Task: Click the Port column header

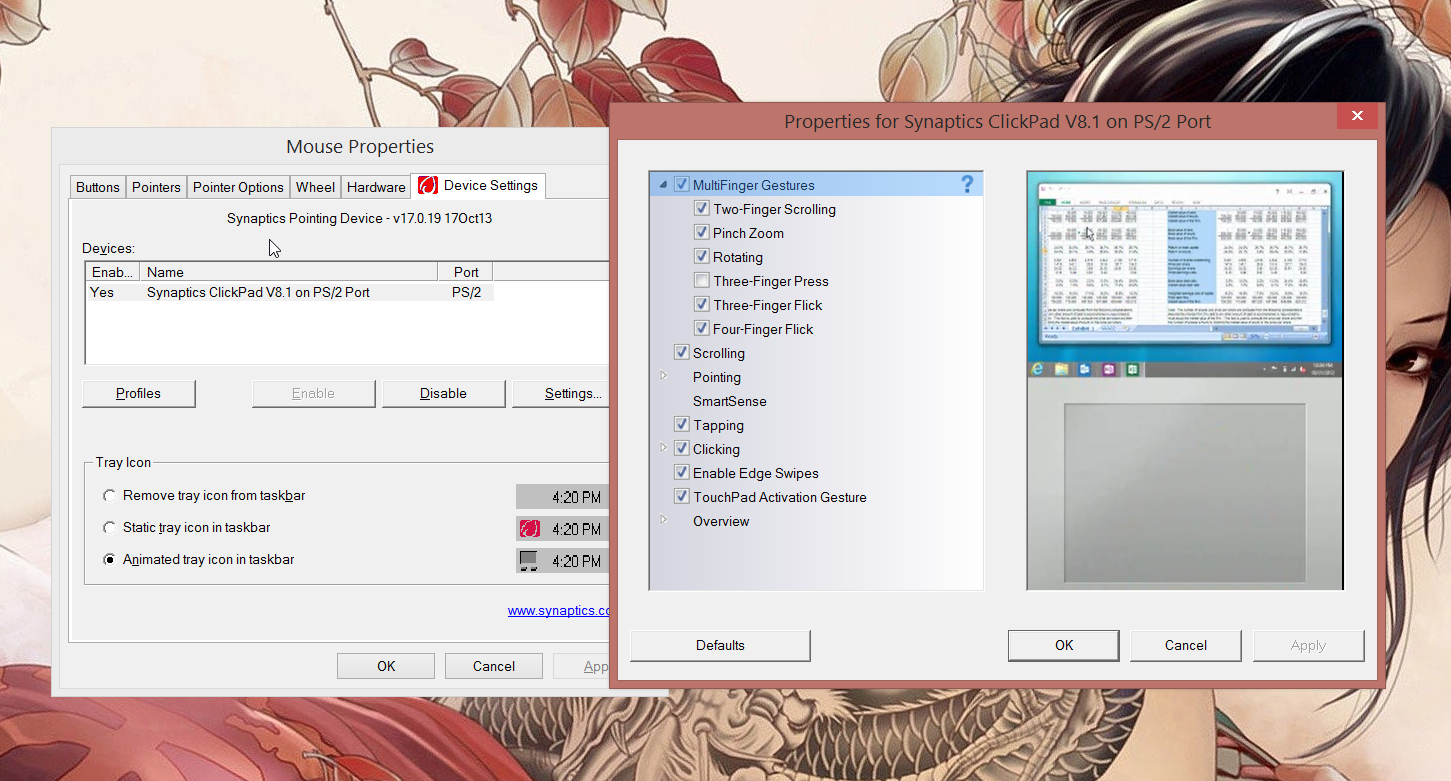Action: [465, 272]
